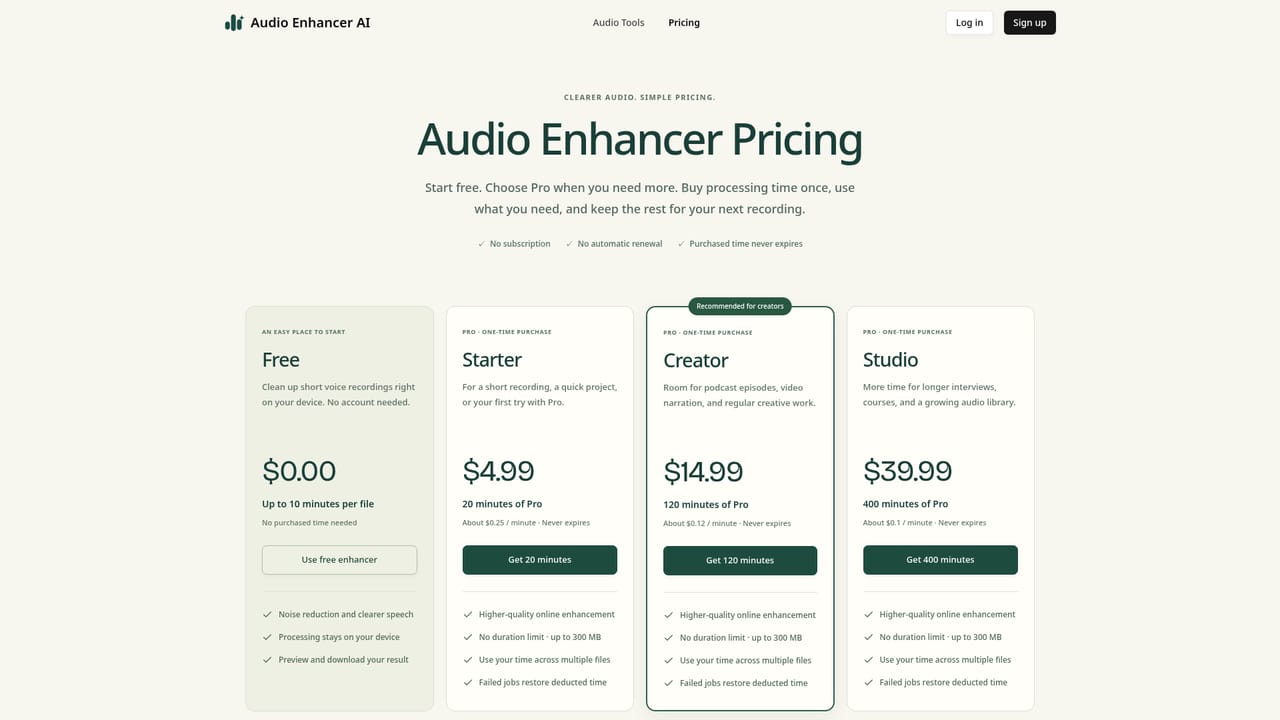Click "No purchased time needed" note
This screenshot has height=720, width=1280.
[309, 523]
